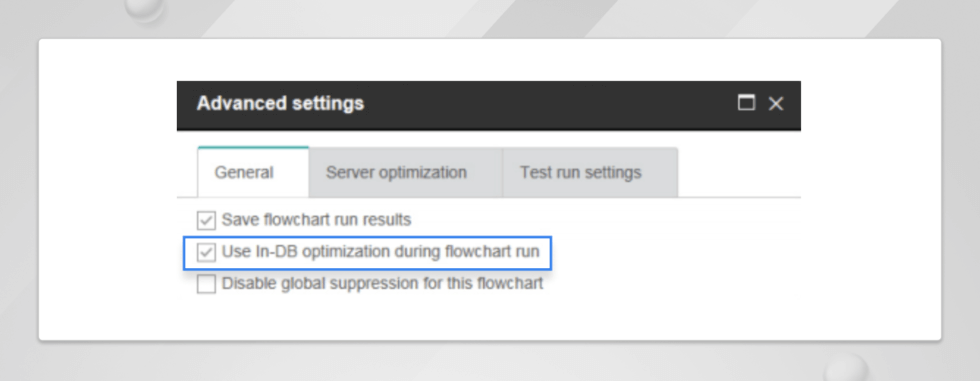This screenshot has height=381, width=980.
Task: Enable Disable global suppression checkbox
Action: 206,284
